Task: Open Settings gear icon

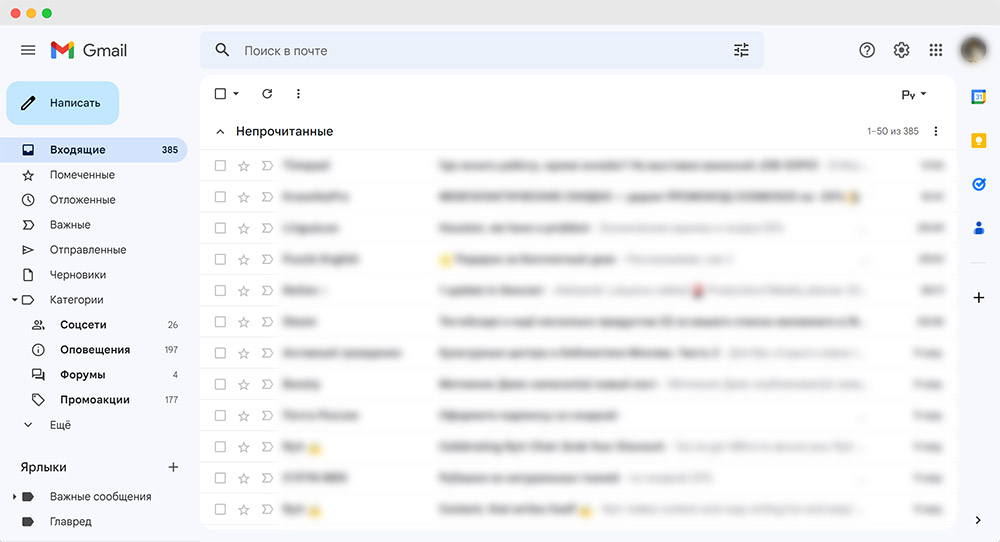Action: [x=901, y=50]
